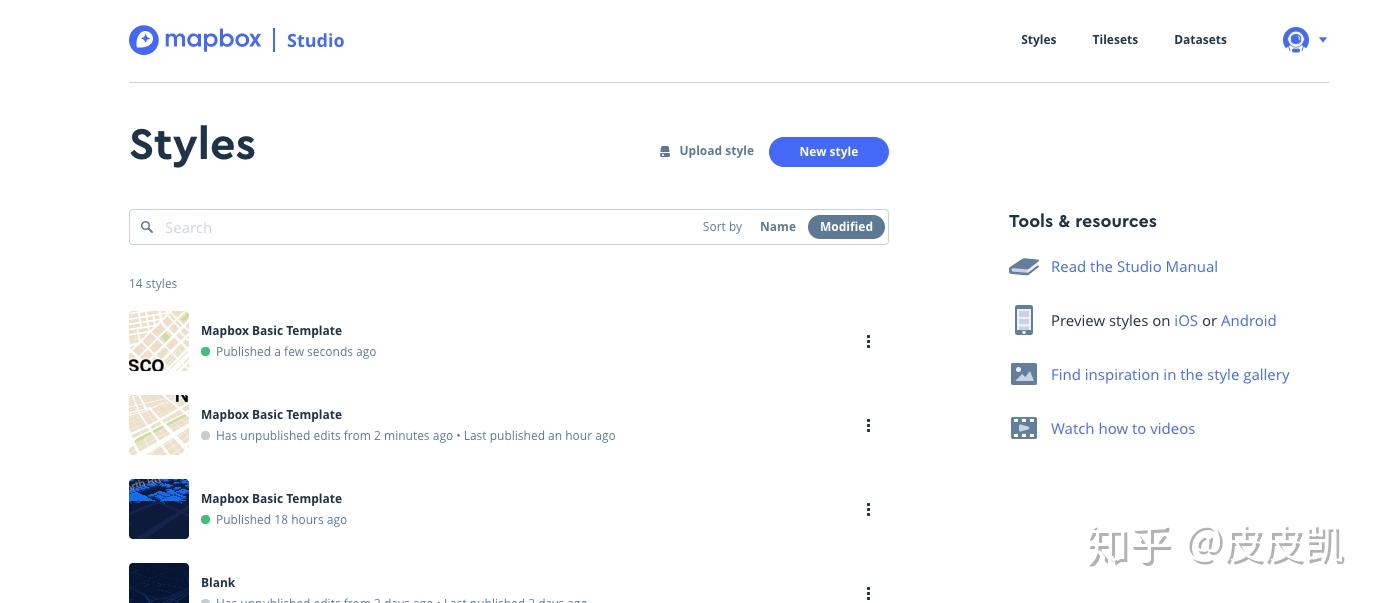Open options menu for style published 18 hours ago
Image resolution: width=1380 pixels, height=603 pixels.
[x=868, y=510]
